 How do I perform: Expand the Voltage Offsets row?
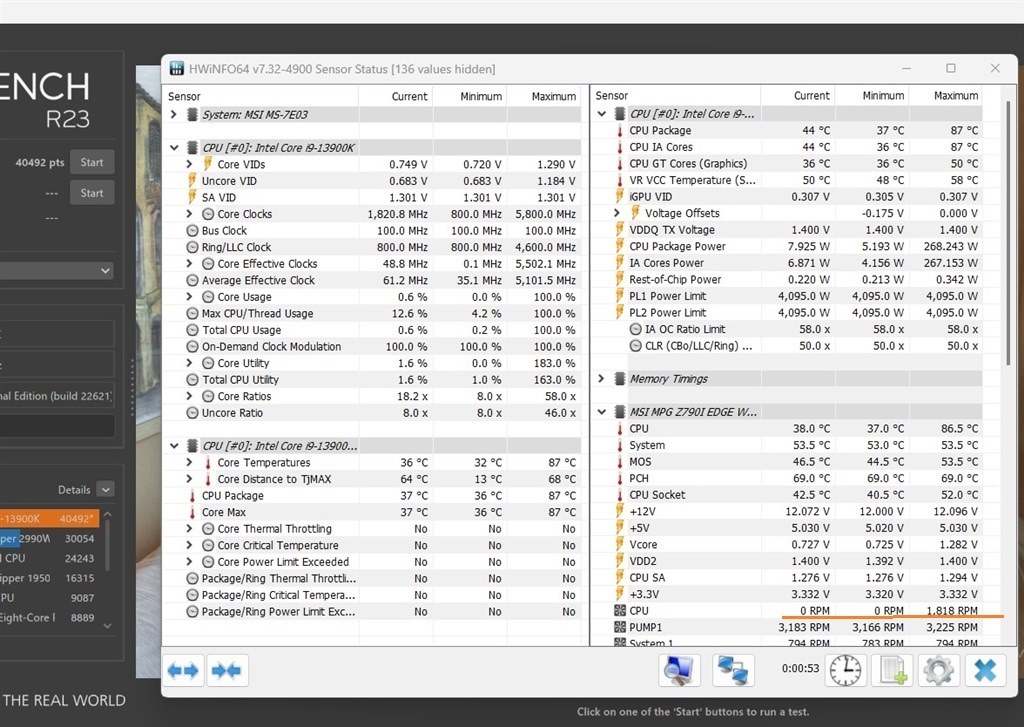click(x=617, y=213)
